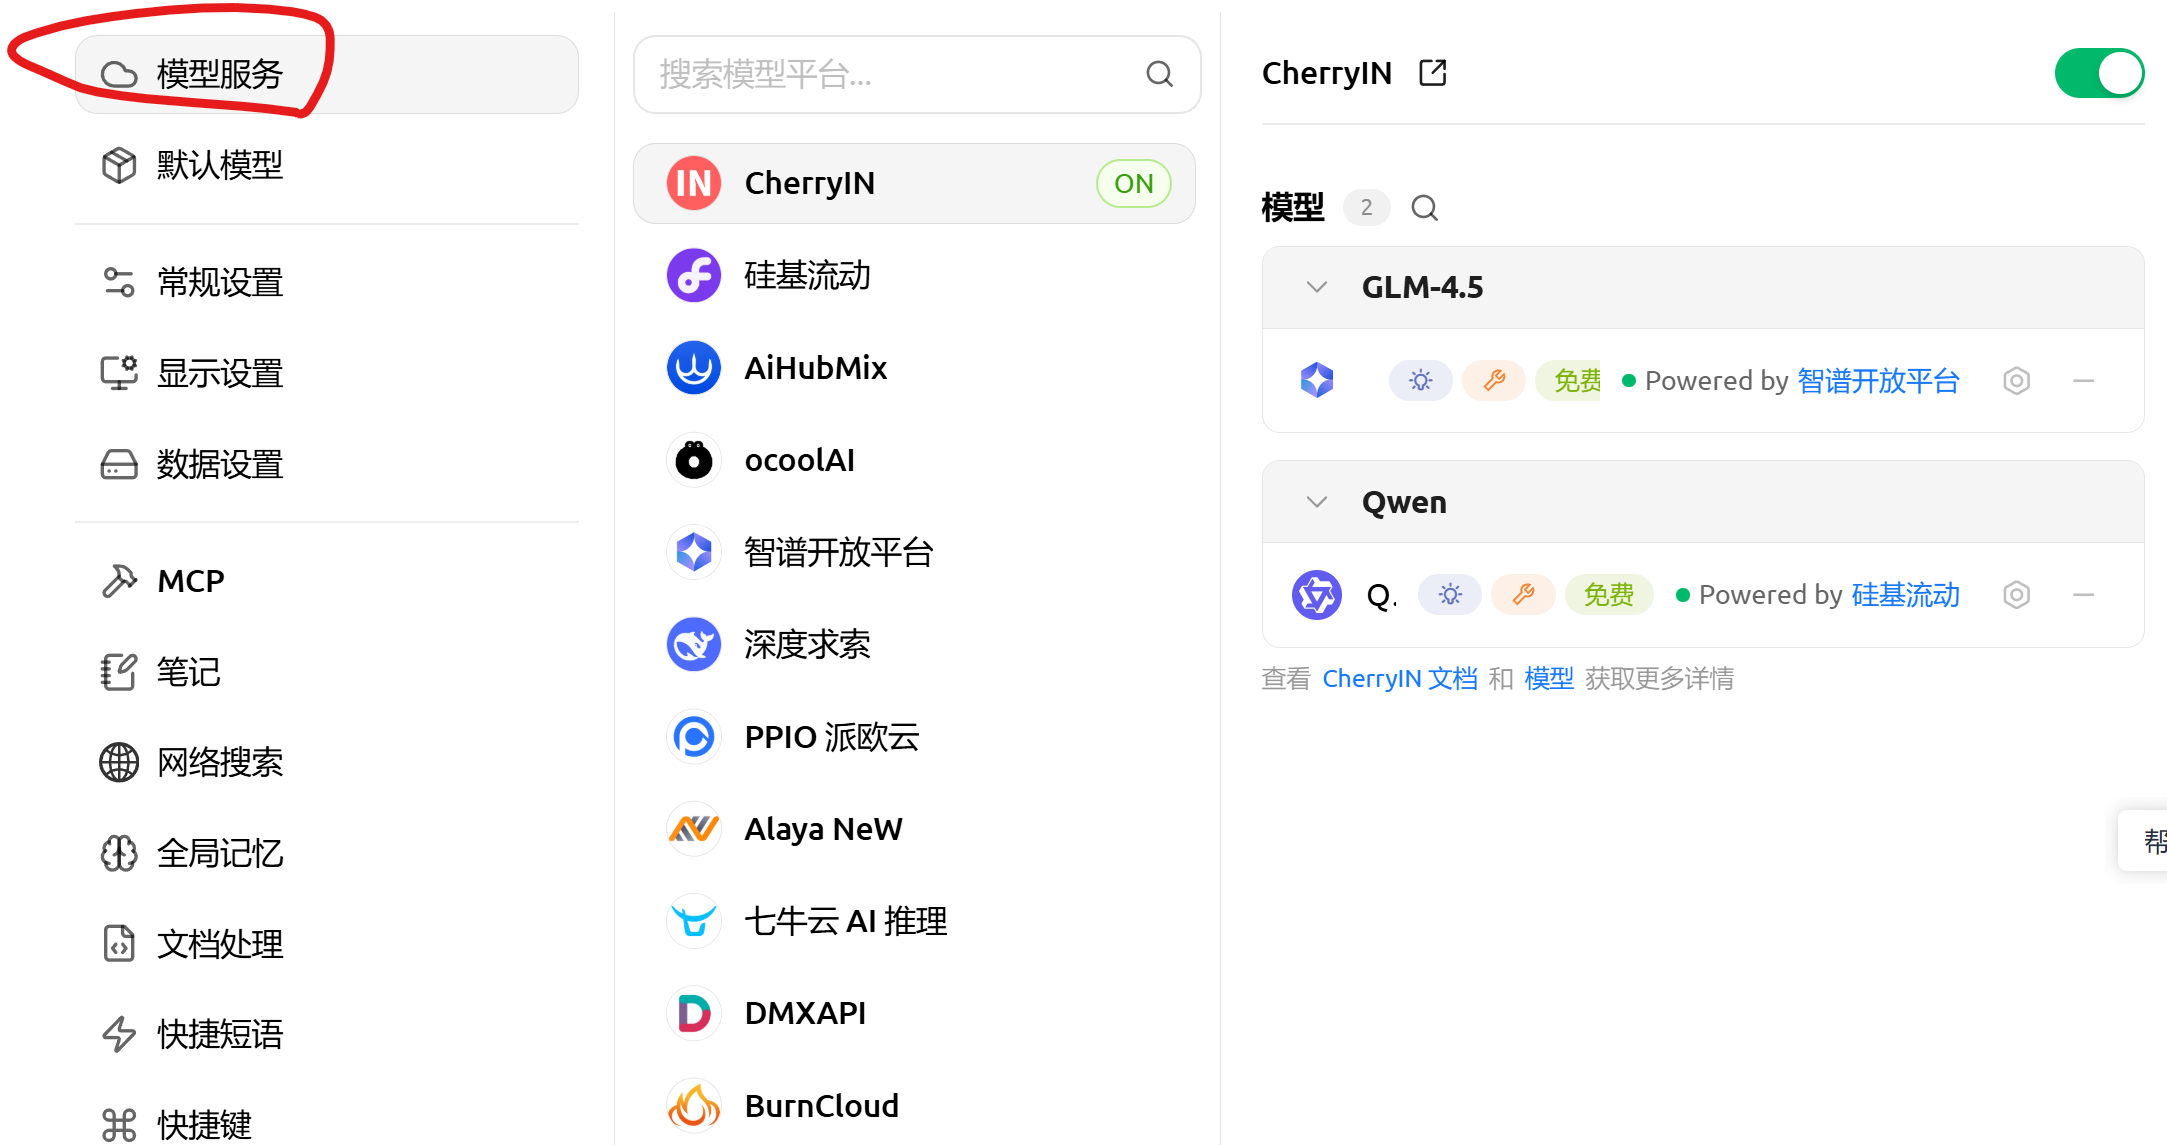Image resolution: width=2167 pixels, height=1145 pixels.
Task: Click the 笔记 notepad icon
Action: point(119,672)
